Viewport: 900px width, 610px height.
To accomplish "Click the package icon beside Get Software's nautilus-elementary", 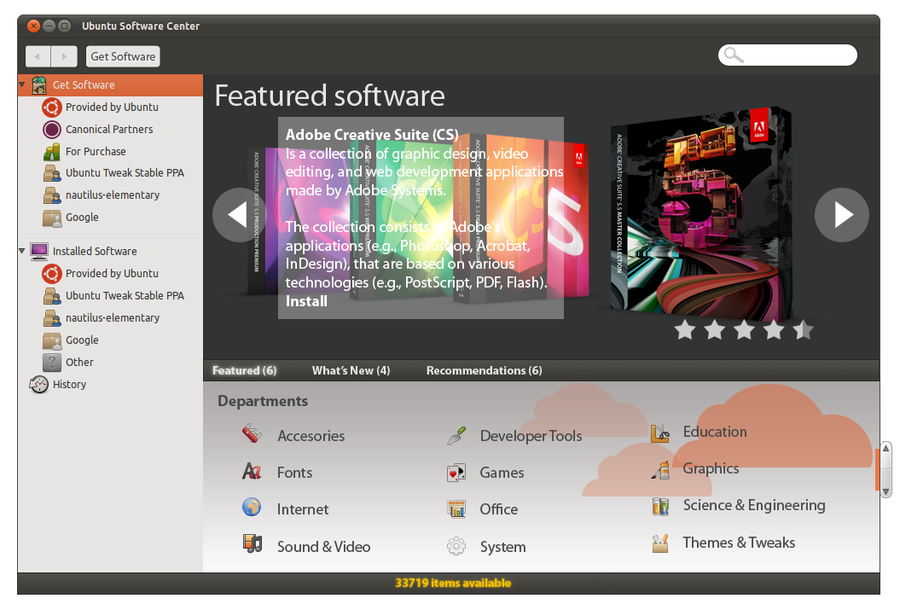I will click(52, 195).
